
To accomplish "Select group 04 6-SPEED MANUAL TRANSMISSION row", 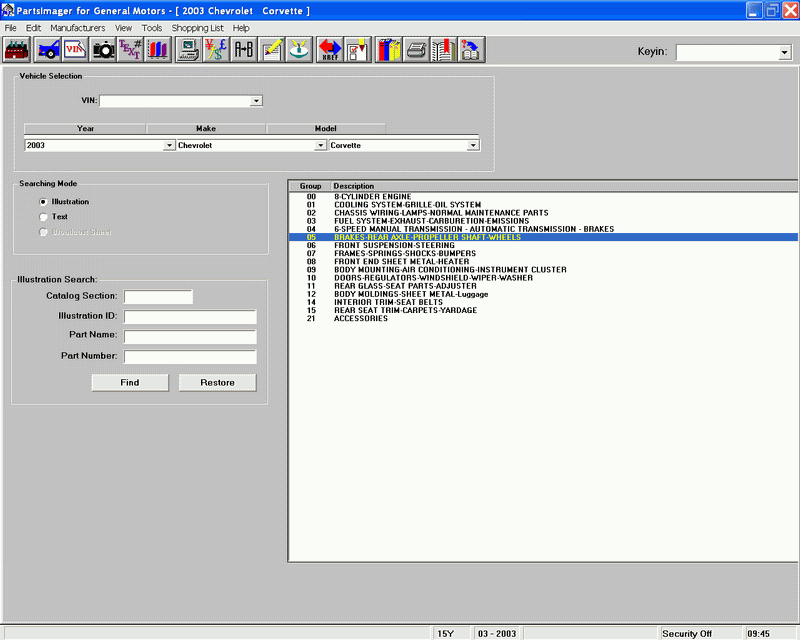I will (543, 229).
